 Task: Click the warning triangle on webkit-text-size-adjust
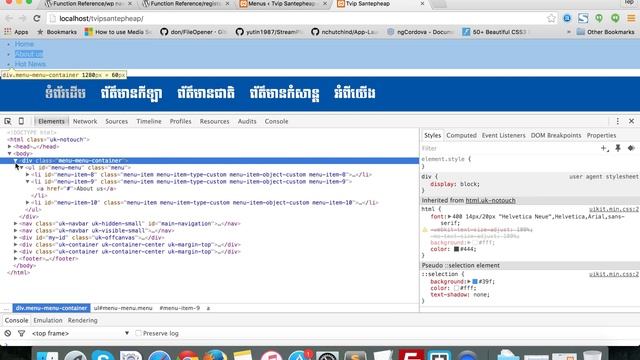[x=424, y=230]
